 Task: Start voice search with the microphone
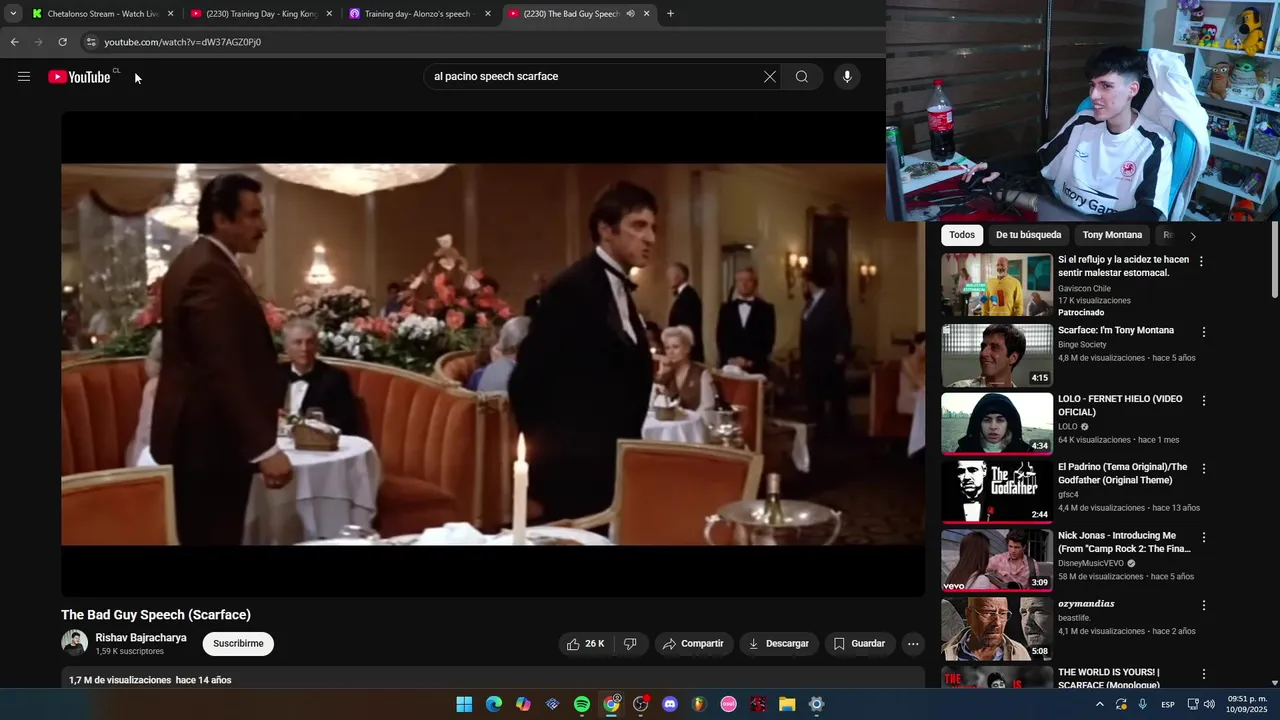(x=847, y=77)
